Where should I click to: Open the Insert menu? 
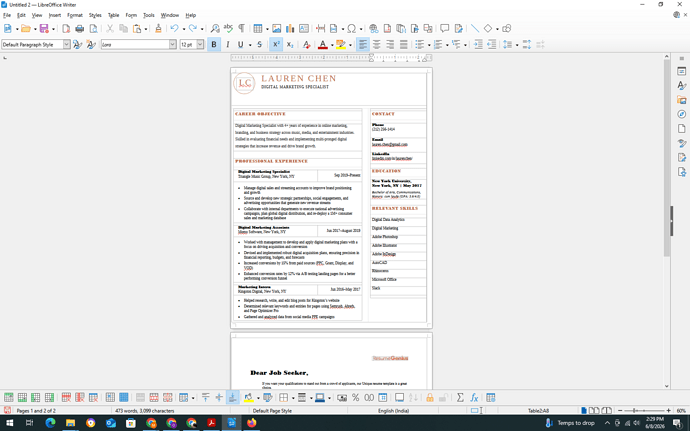tap(55, 15)
